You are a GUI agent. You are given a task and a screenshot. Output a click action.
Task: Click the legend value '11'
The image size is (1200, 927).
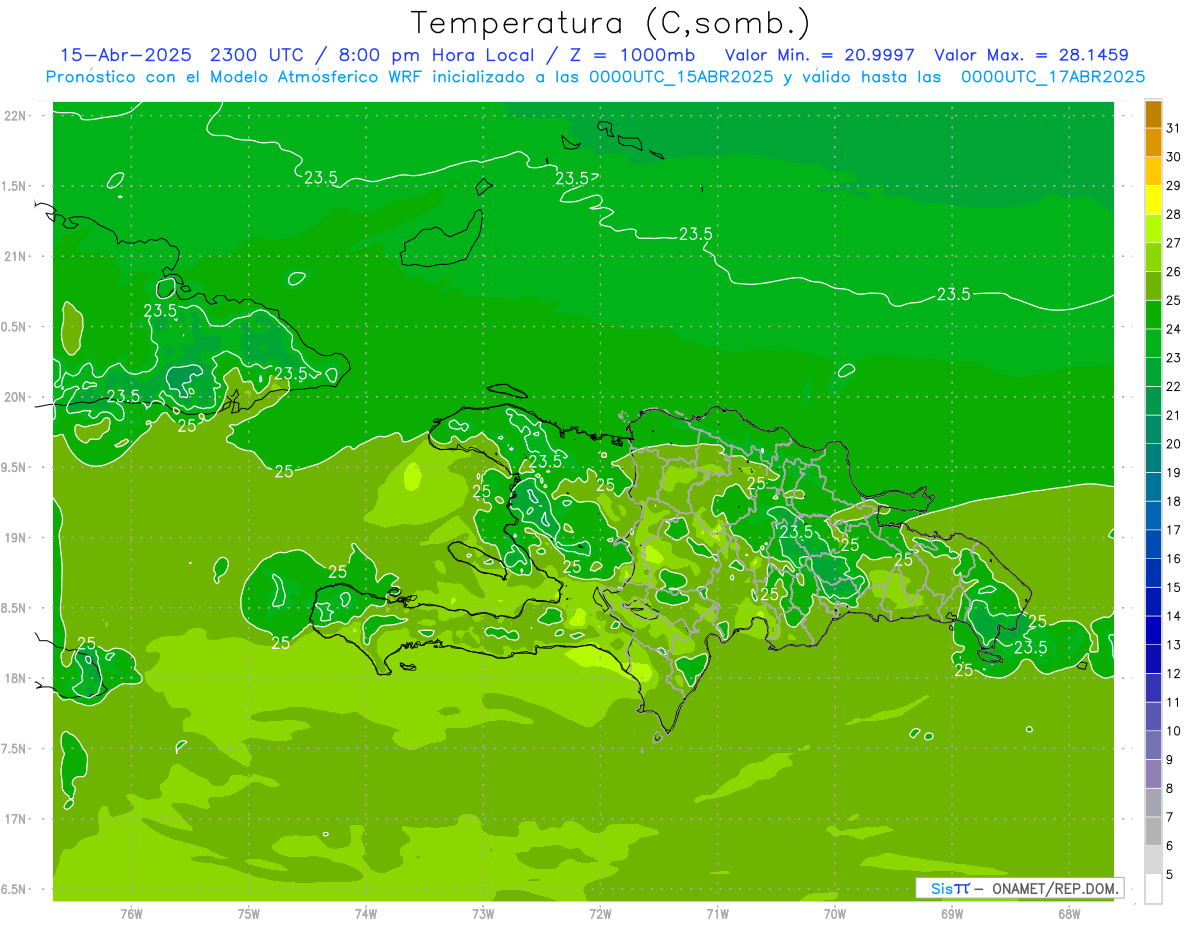pos(1173,703)
